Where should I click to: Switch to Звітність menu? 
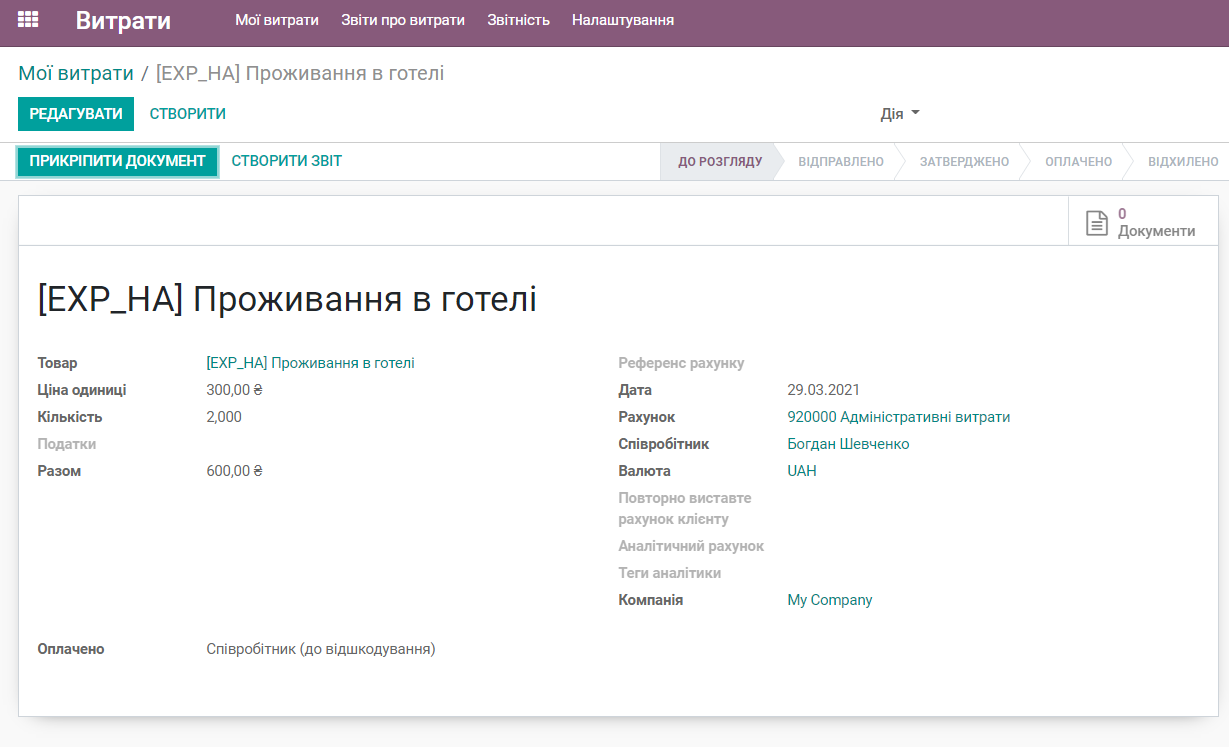[518, 19]
